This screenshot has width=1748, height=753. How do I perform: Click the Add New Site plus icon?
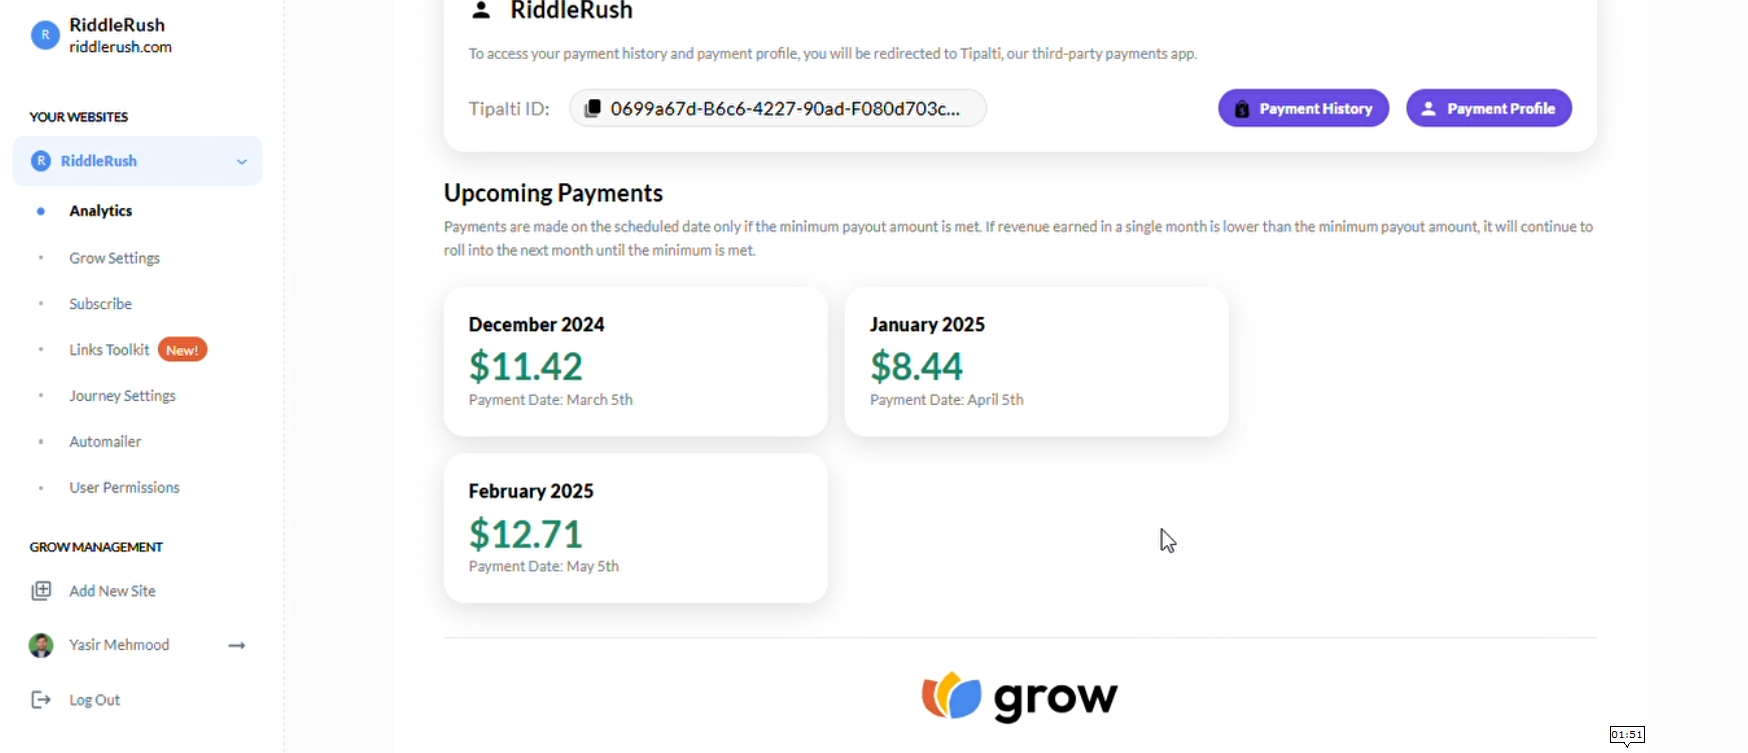pos(41,591)
